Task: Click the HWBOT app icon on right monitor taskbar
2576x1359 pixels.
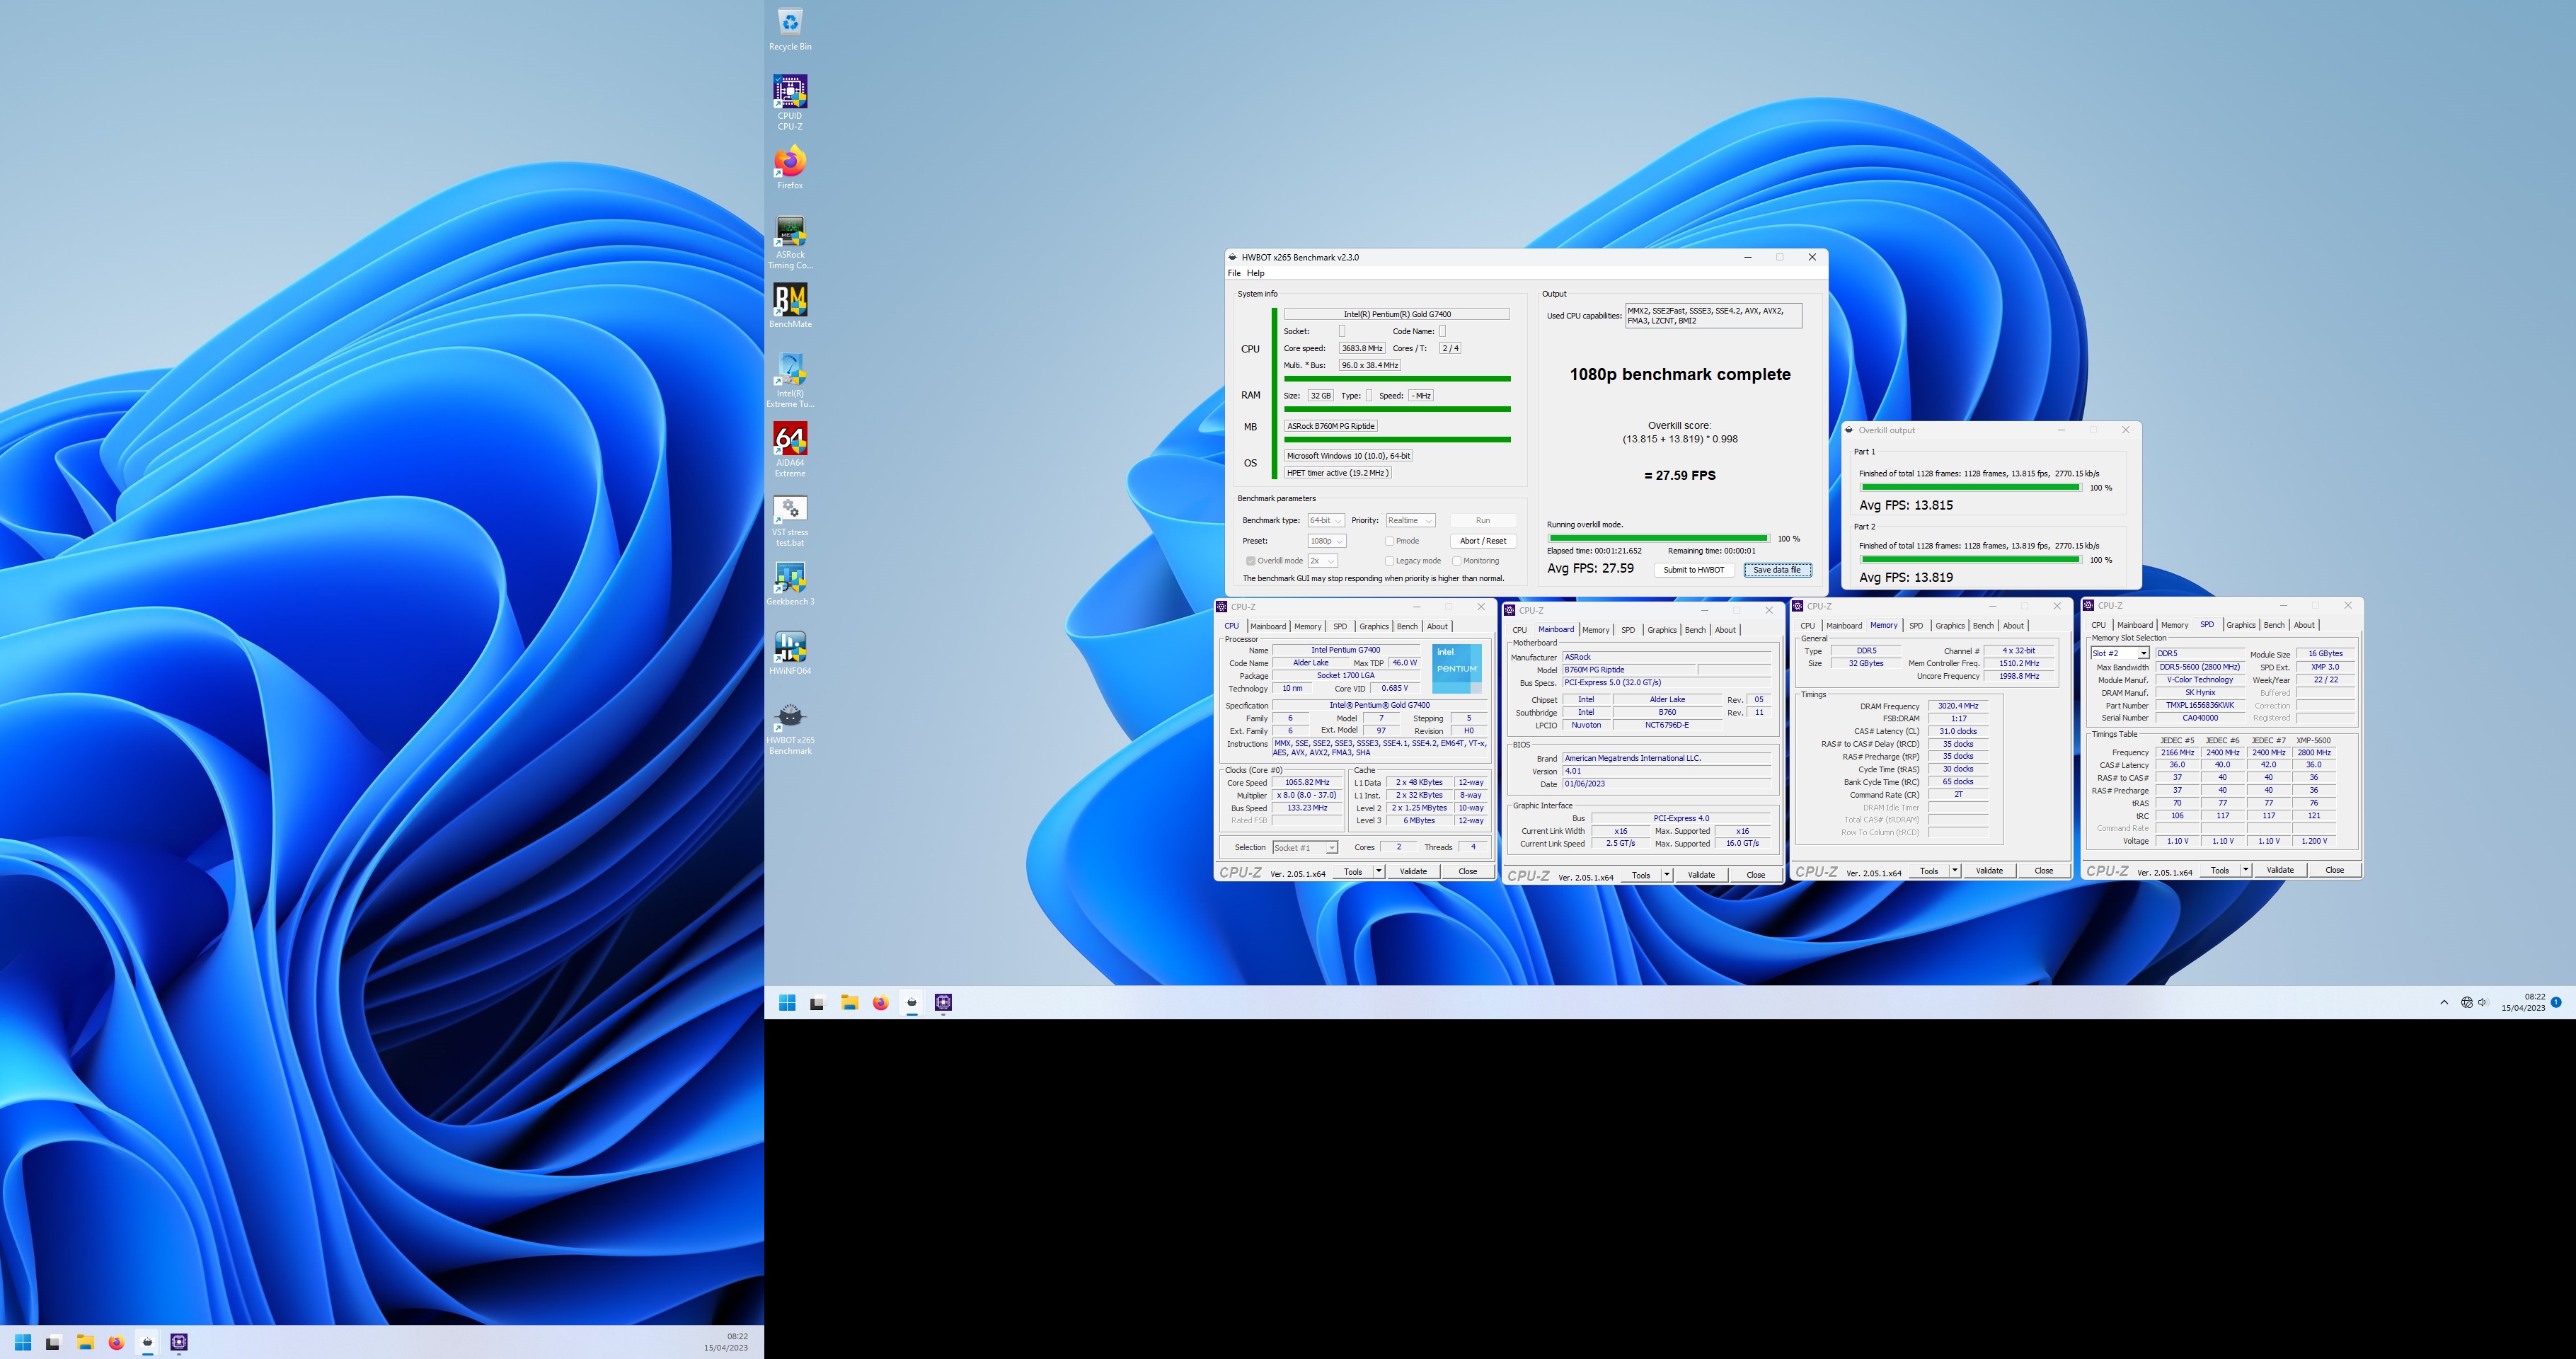Action: (x=911, y=1003)
